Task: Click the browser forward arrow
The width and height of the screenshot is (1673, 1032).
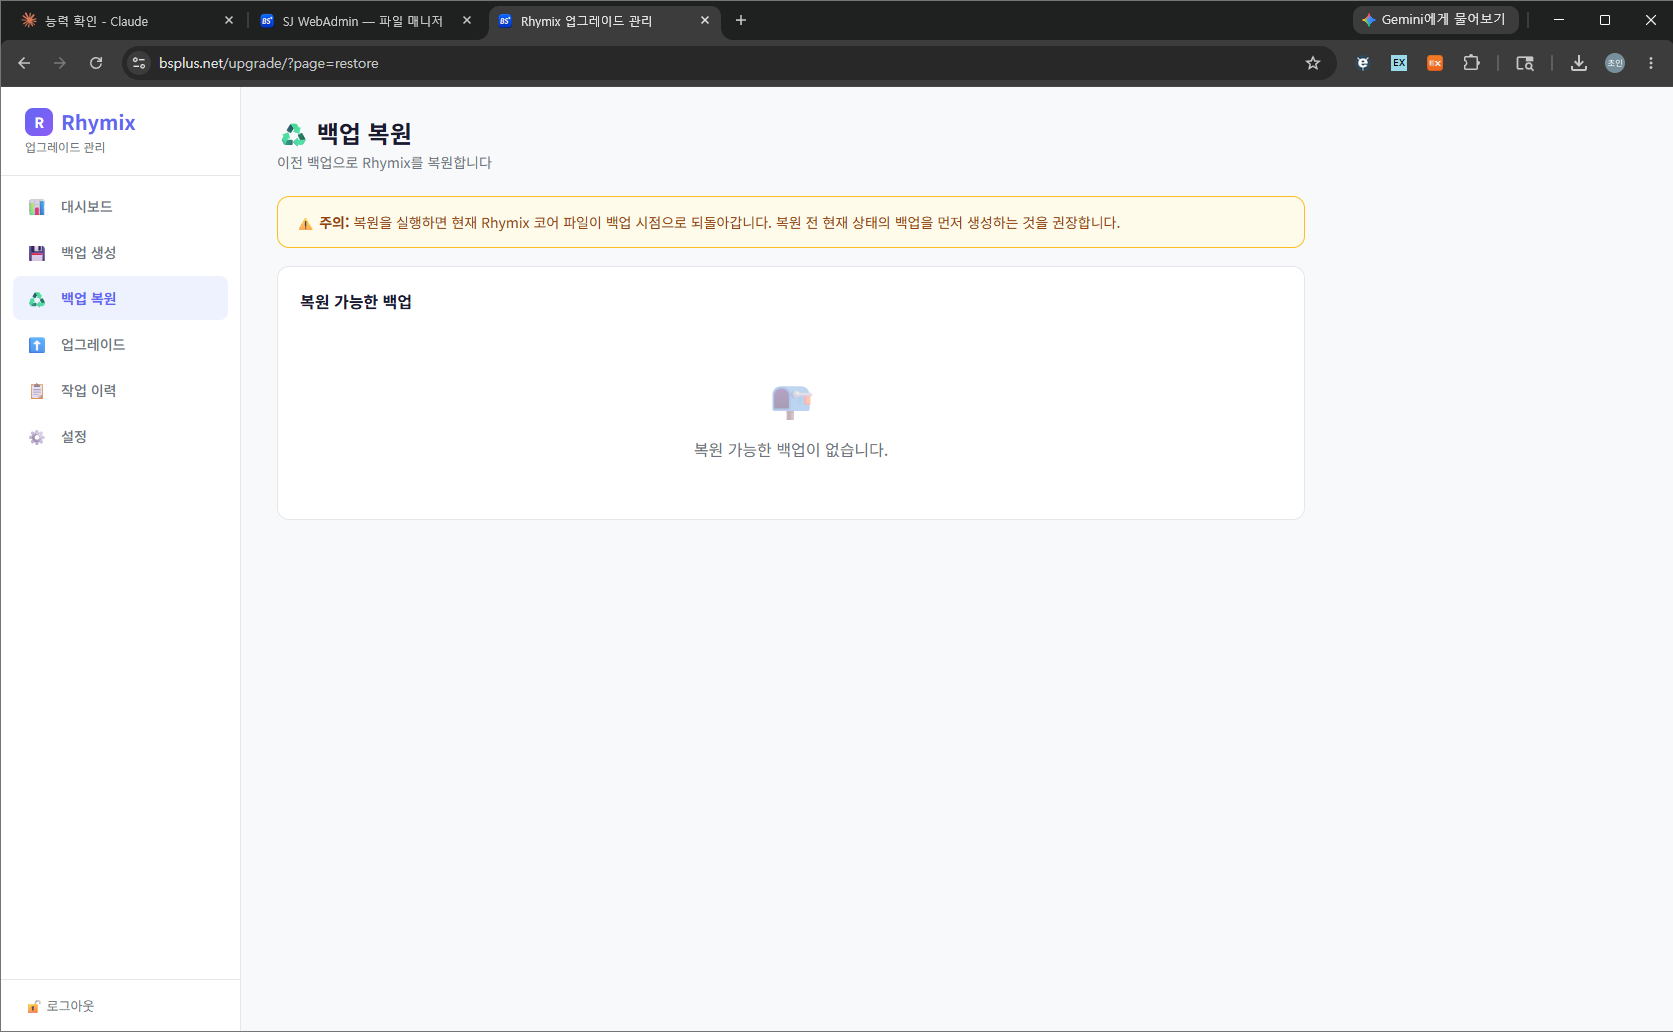Action: coord(60,63)
